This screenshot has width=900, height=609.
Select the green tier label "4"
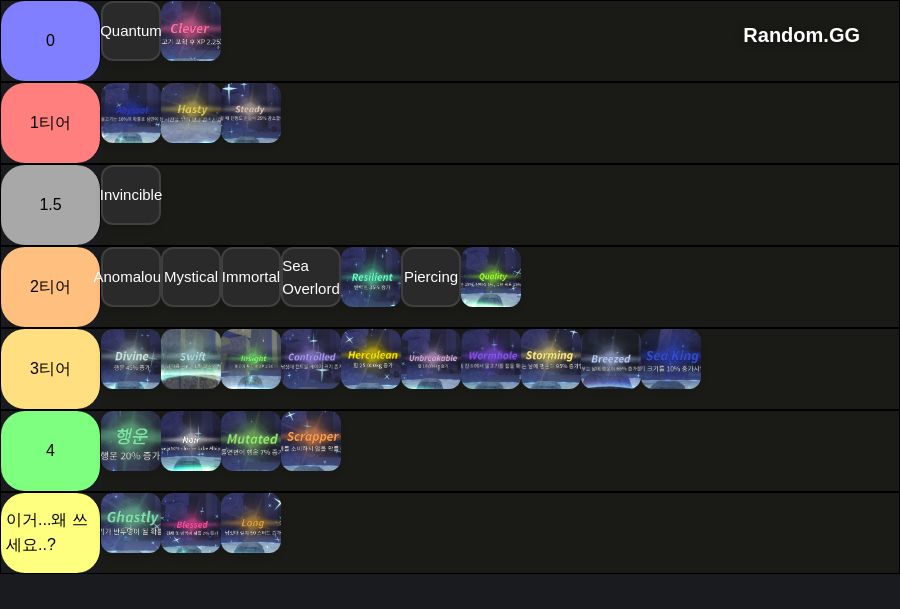[x=51, y=451]
